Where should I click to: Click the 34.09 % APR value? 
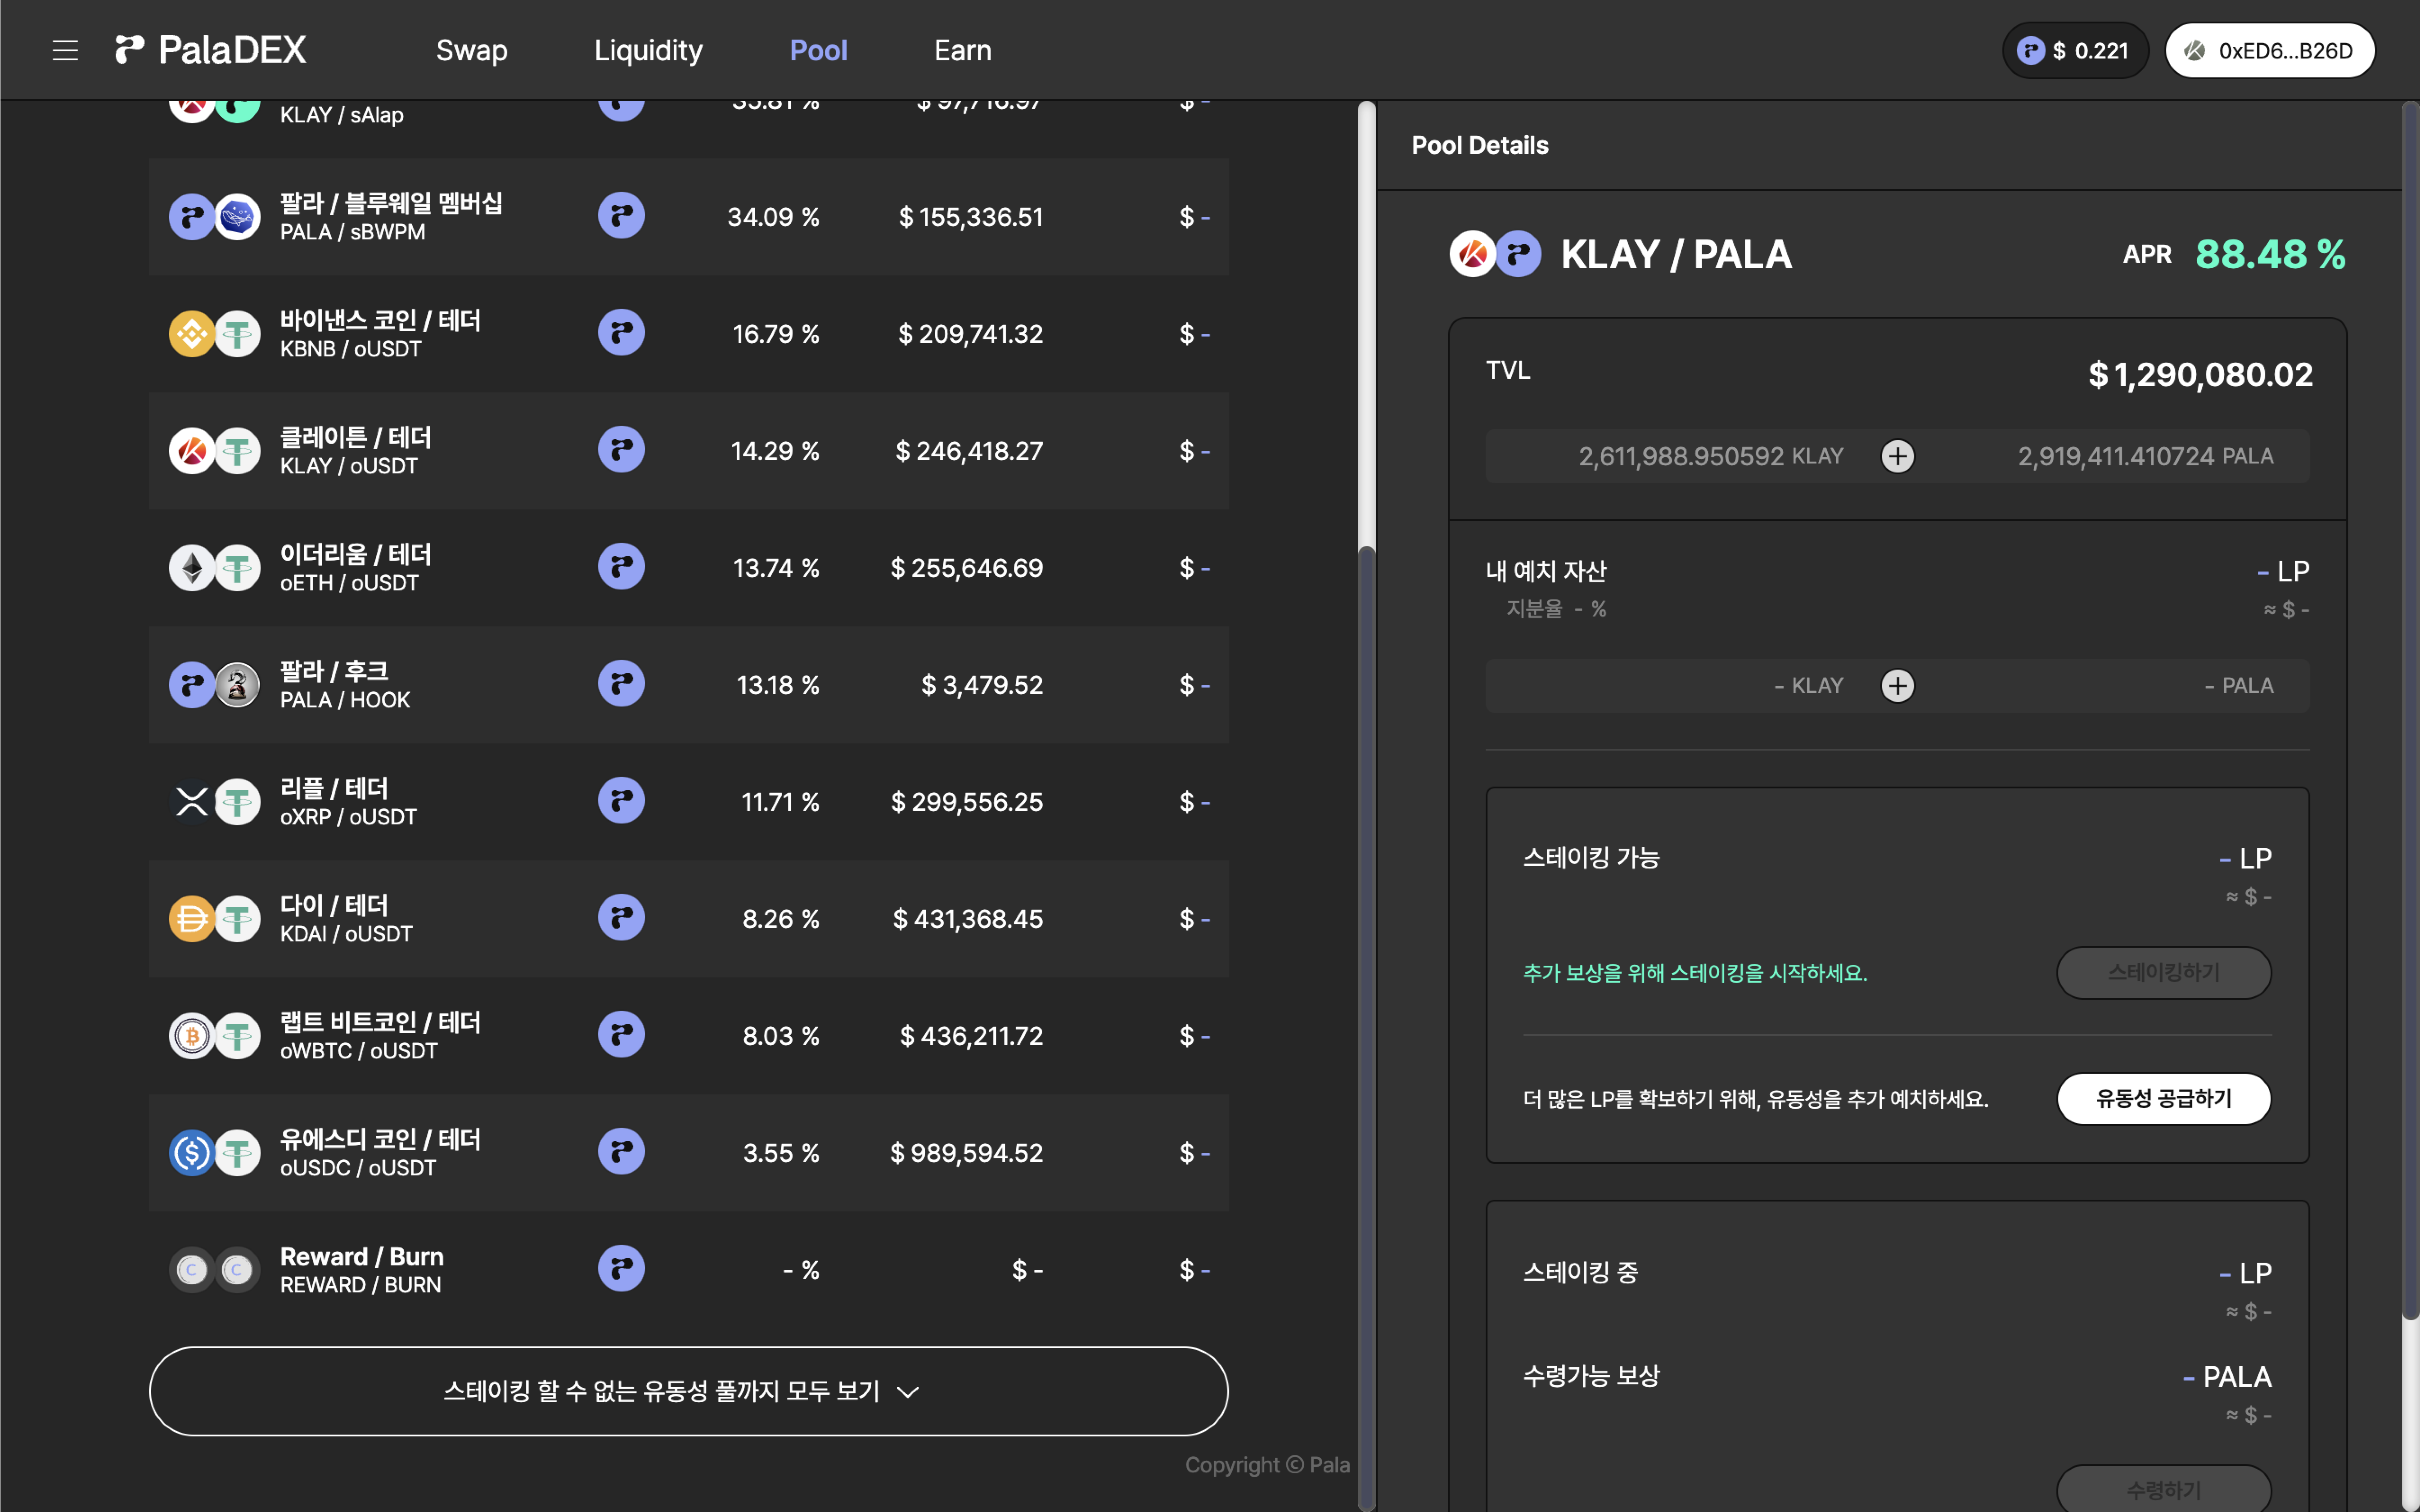[x=773, y=217]
